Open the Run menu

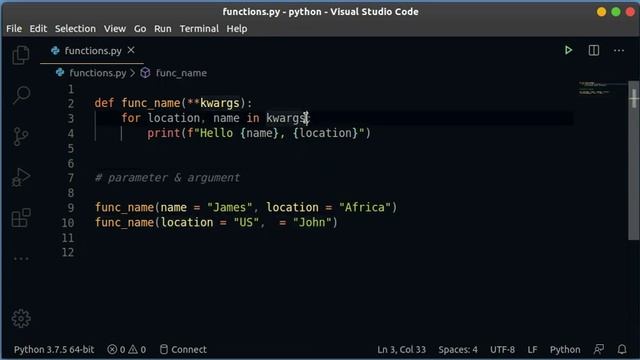[x=162, y=29]
